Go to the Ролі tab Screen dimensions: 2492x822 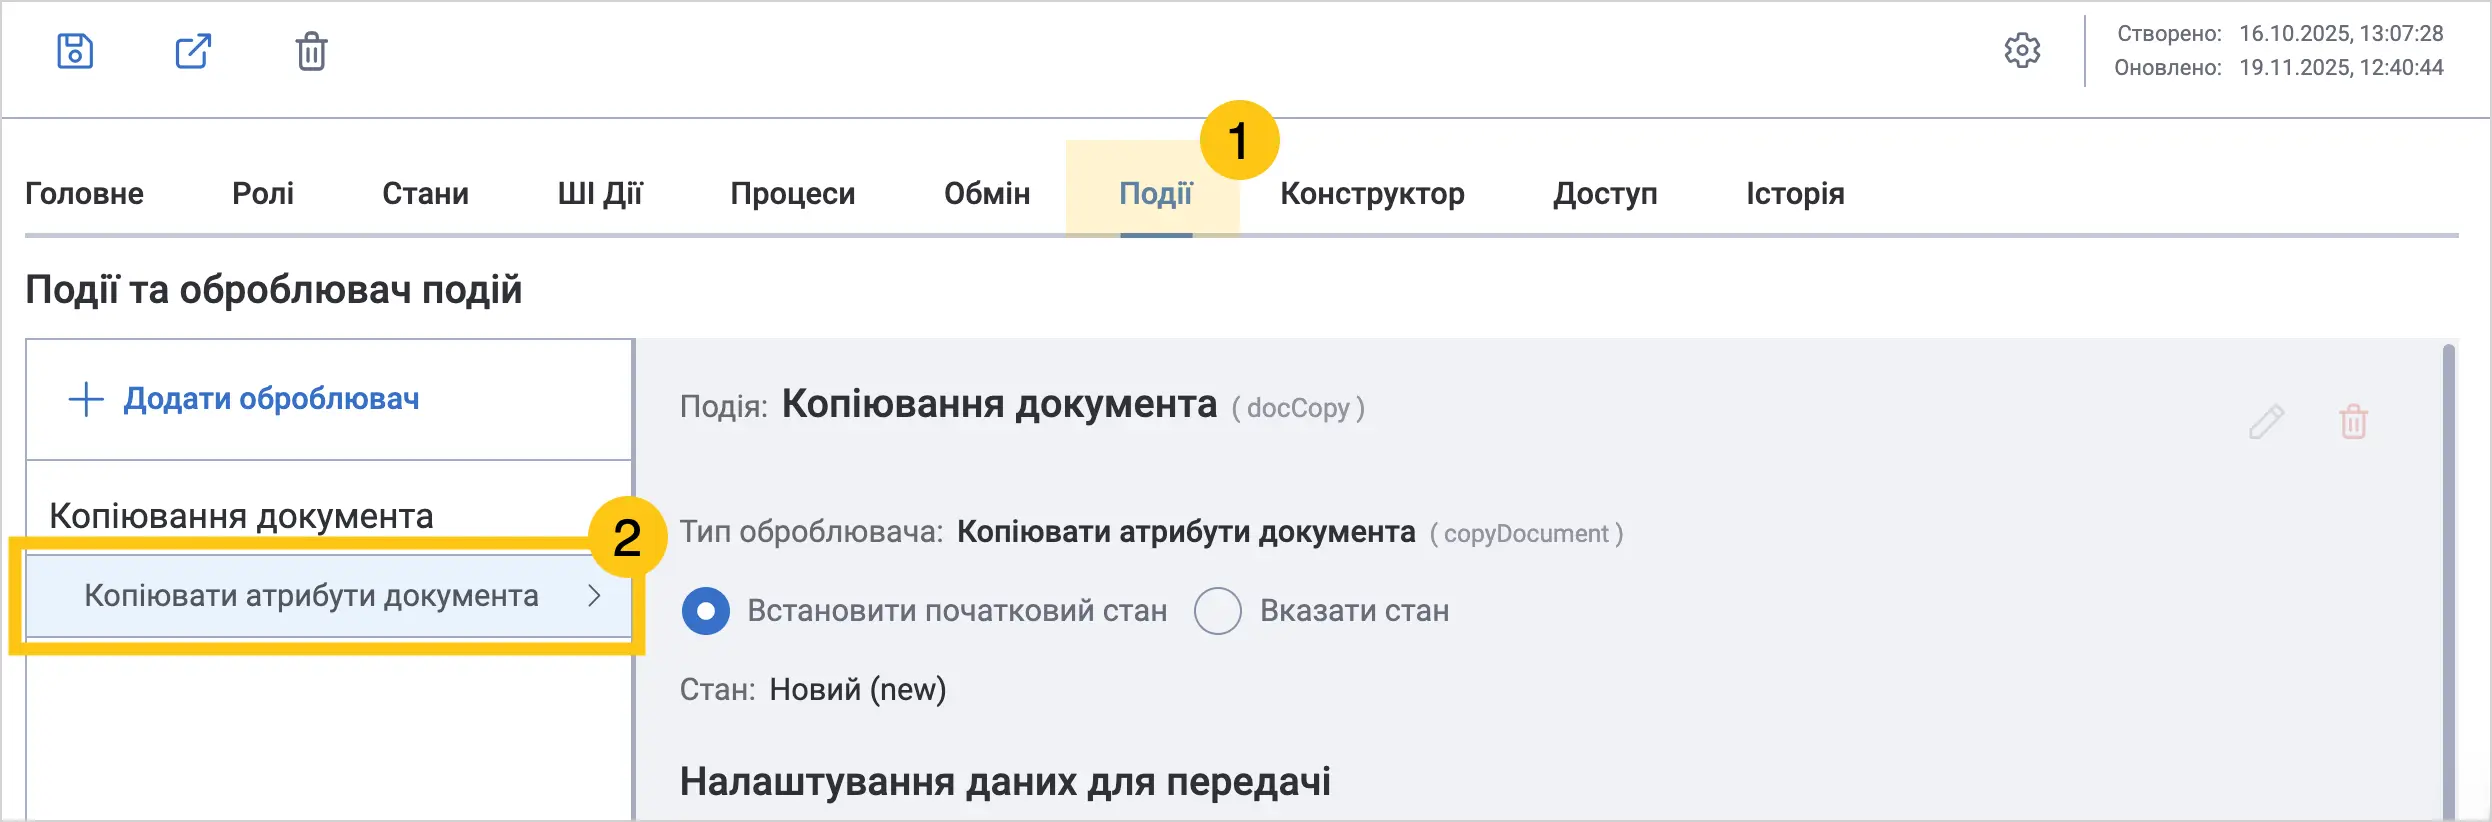click(x=263, y=193)
